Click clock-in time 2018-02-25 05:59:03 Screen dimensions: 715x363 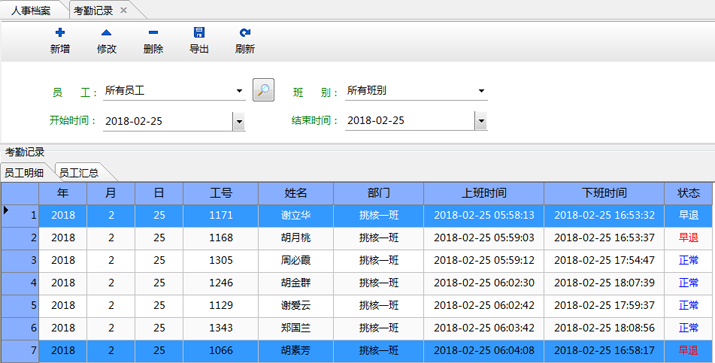(484, 238)
